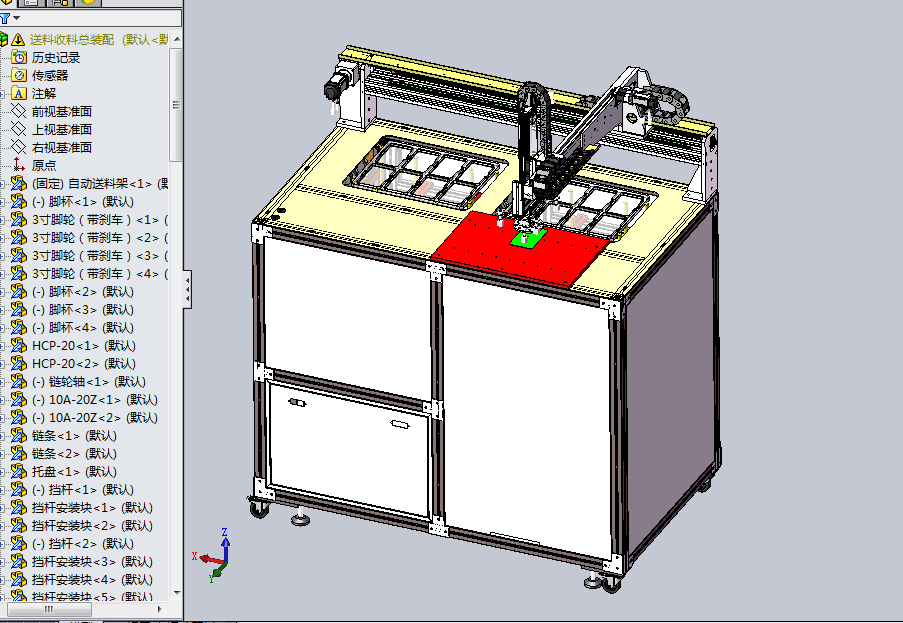
Task: Click the feature tree scroll-down arrow
Action: [x=177, y=592]
